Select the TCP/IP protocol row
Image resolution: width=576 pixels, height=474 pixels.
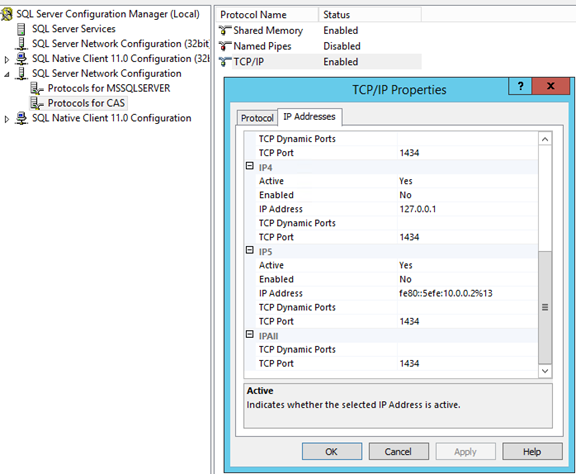coord(320,62)
